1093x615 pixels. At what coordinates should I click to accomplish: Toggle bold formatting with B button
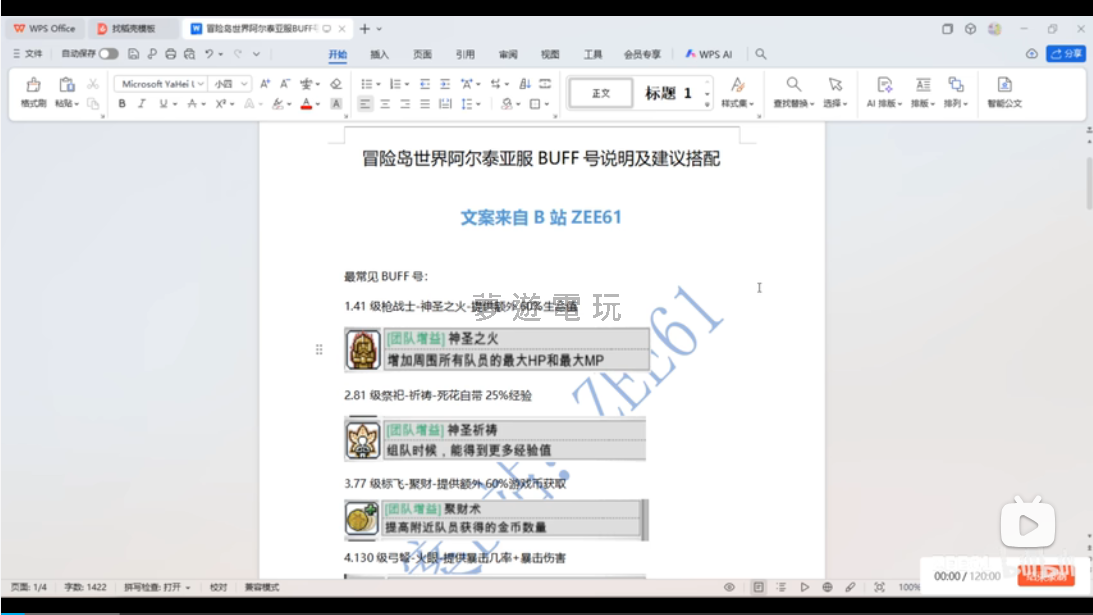[122, 104]
